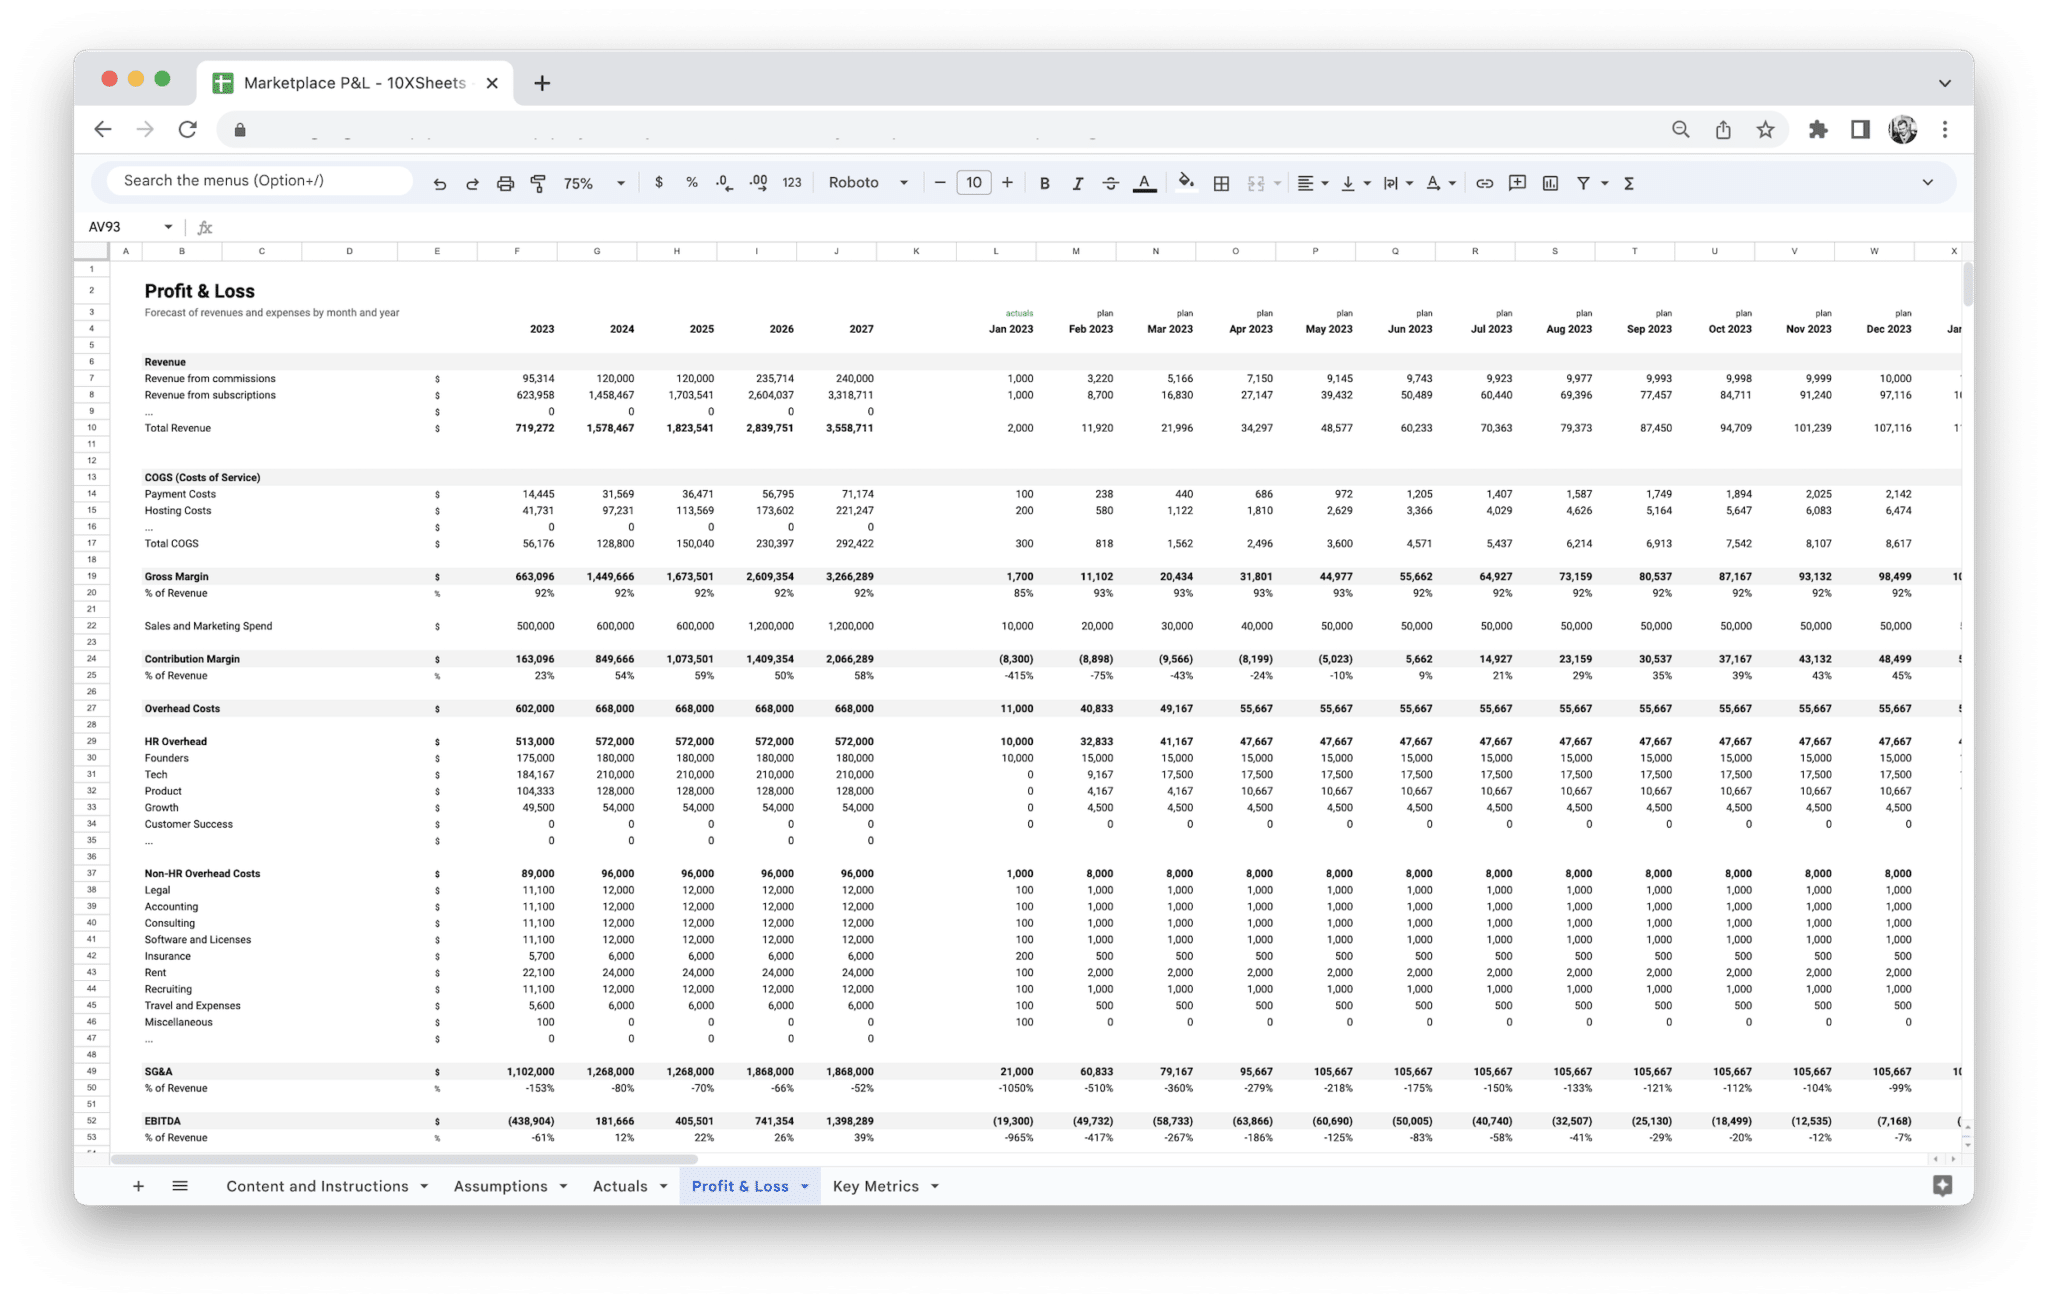Switch to the Assumptions sheet

tap(501, 1186)
